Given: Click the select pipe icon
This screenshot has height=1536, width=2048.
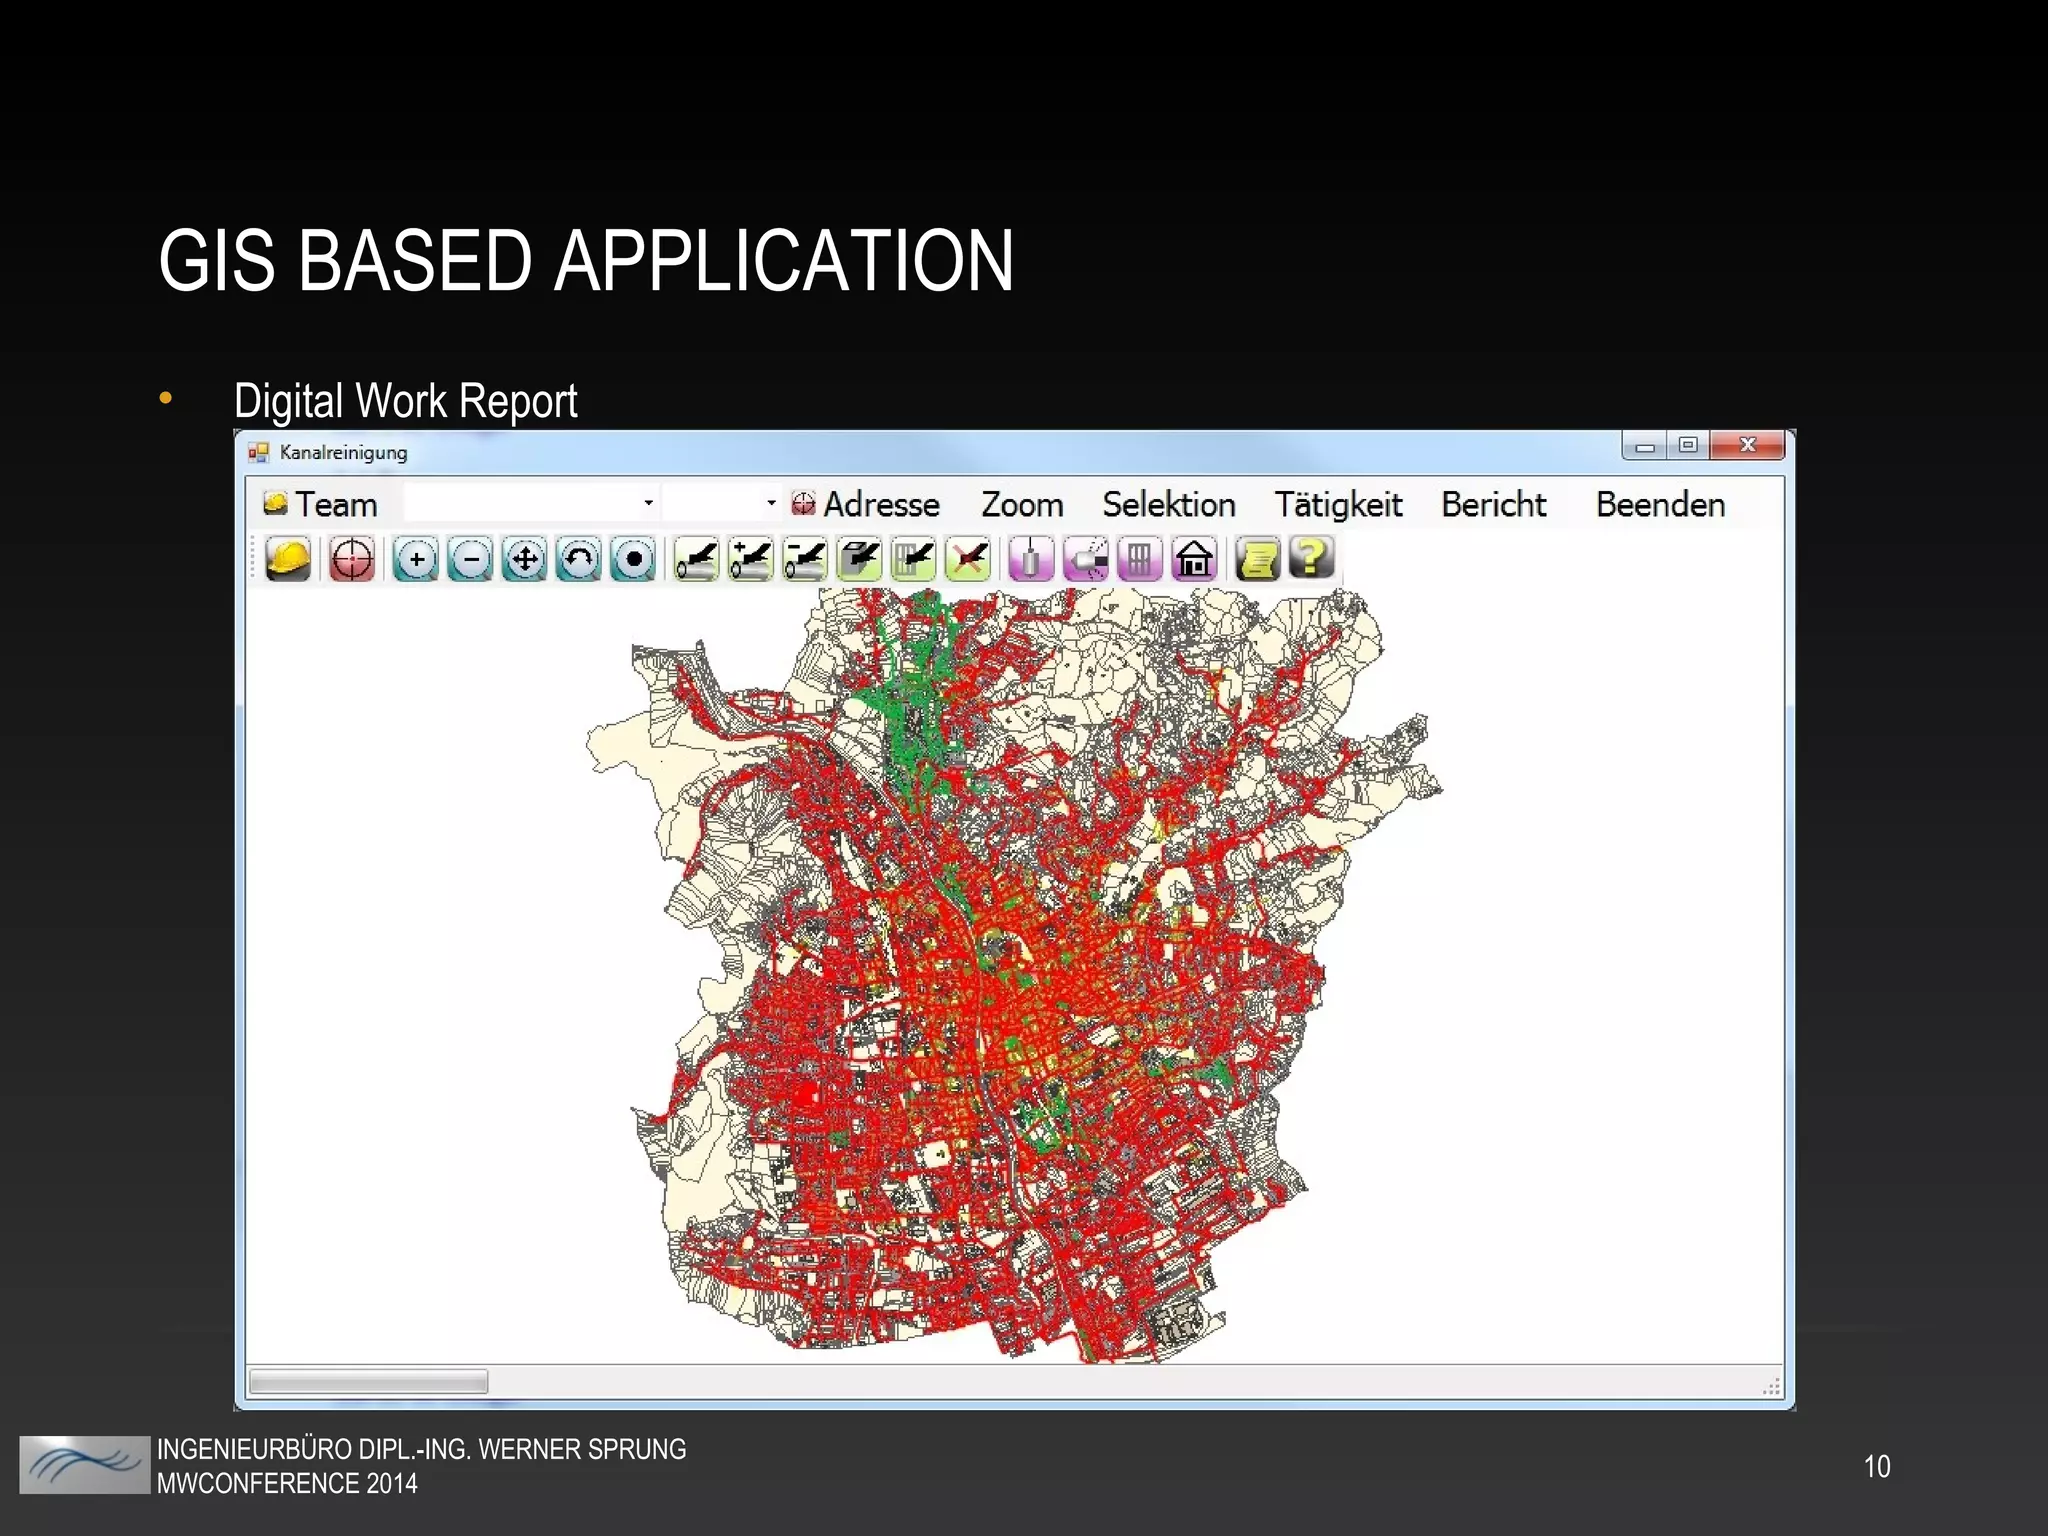Looking at the screenshot, I should (697, 559).
